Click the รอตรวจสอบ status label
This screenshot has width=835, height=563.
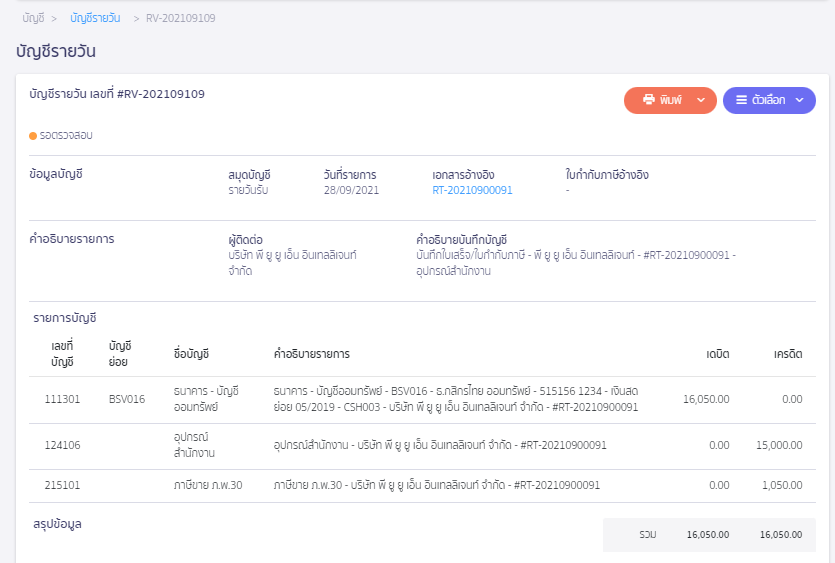coord(67,135)
